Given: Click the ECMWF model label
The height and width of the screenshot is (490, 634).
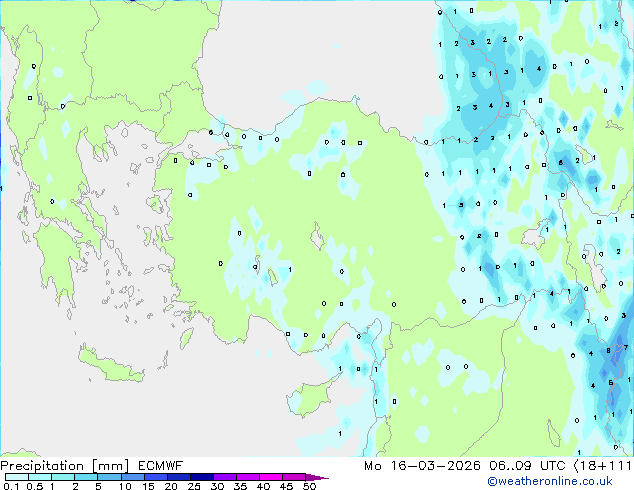Looking at the screenshot, I should (x=161, y=466).
